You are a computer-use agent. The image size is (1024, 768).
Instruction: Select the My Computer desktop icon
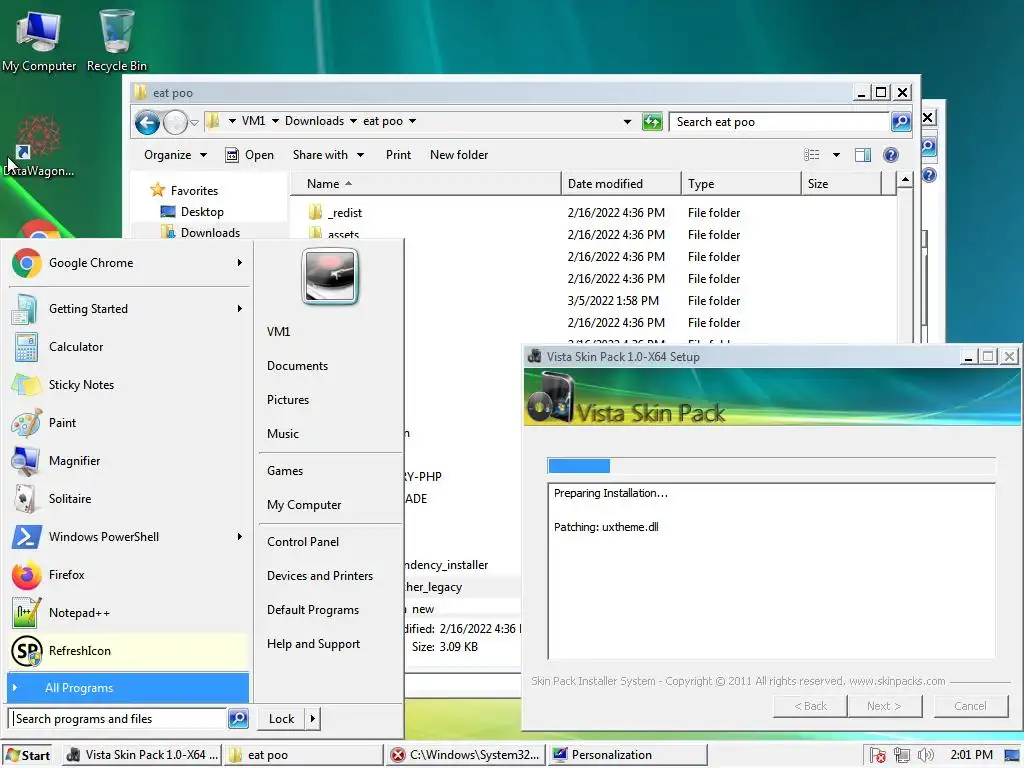tap(39, 42)
